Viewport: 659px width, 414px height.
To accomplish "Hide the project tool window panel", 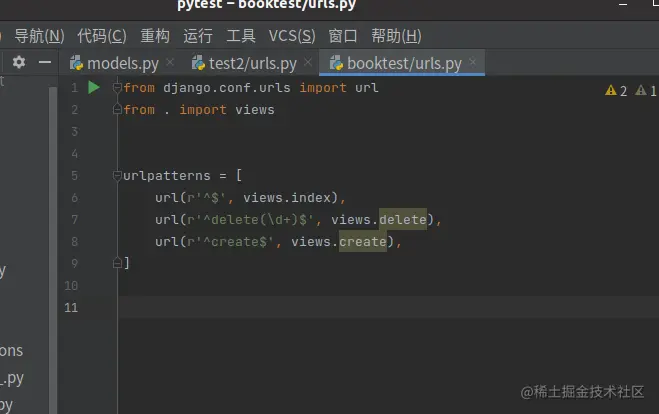I will pyautogui.click(x=45, y=62).
